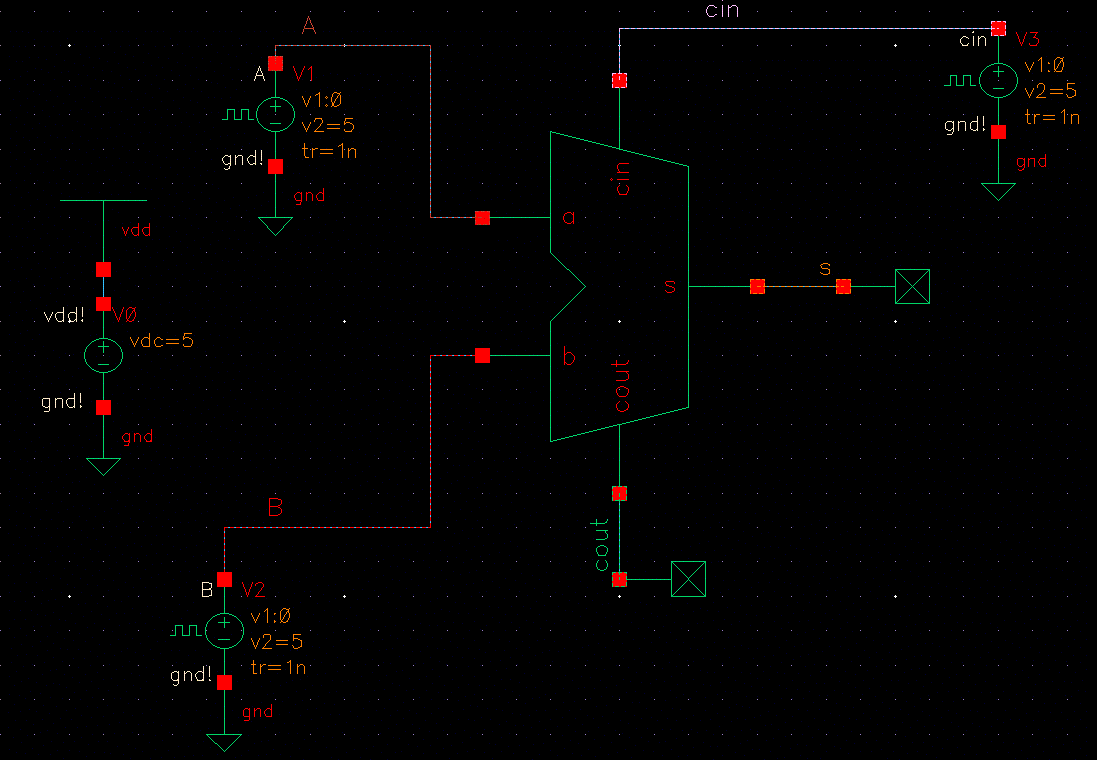Click the s pin name inside adder

(670, 286)
